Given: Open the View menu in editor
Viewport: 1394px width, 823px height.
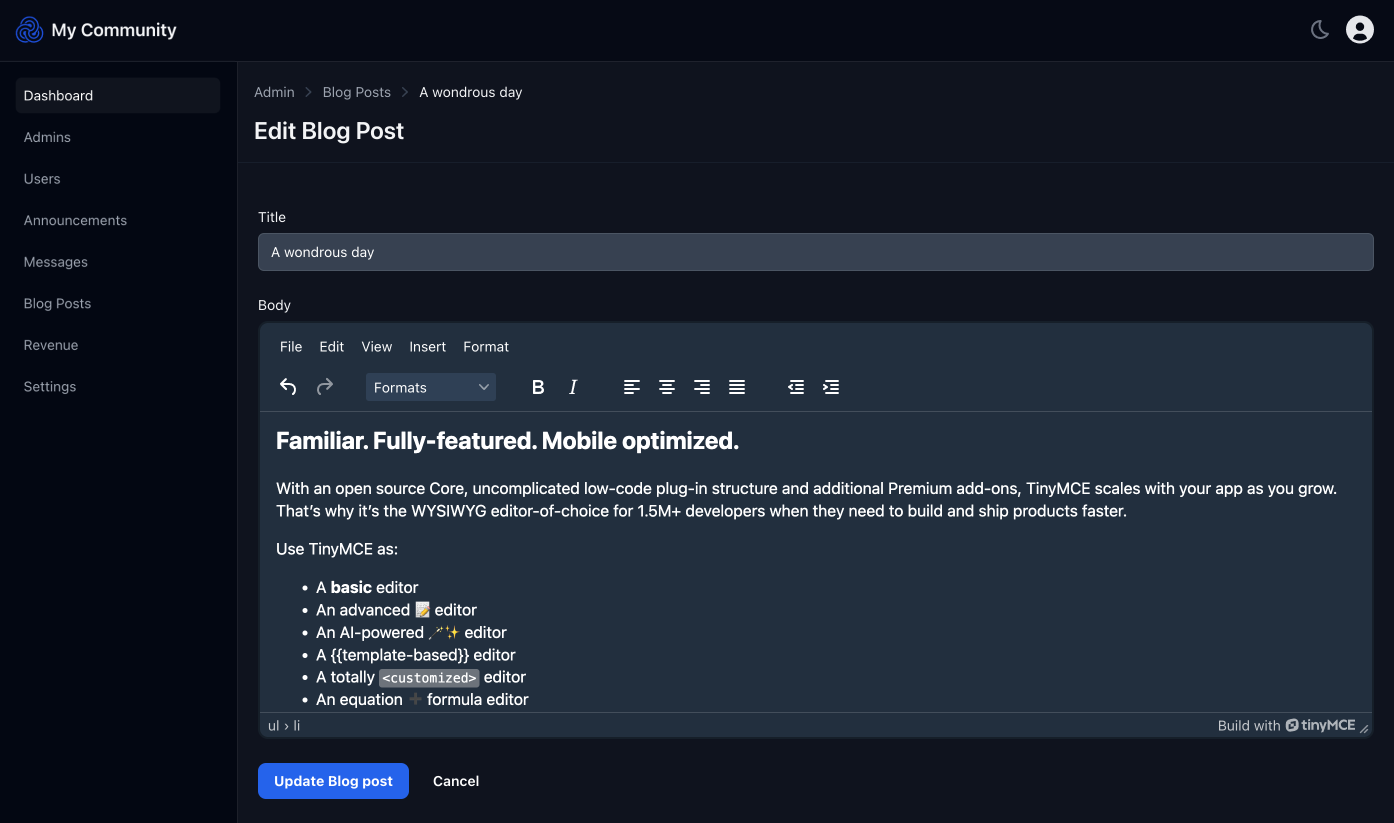Looking at the screenshot, I should [x=377, y=347].
